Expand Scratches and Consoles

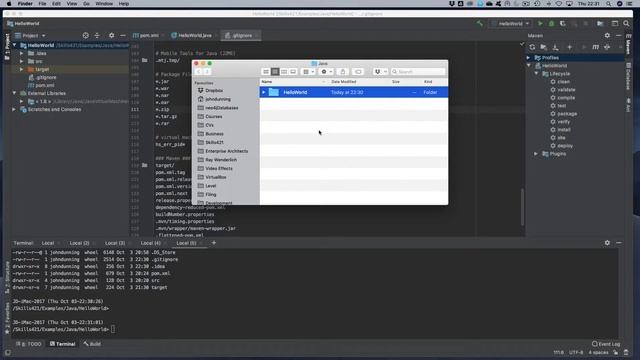point(14,109)
